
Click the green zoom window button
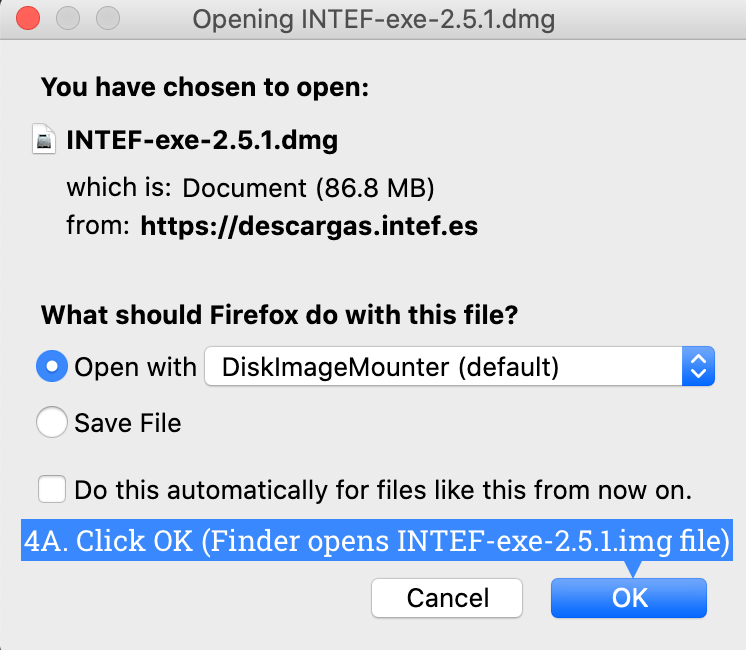pos(106,18)
